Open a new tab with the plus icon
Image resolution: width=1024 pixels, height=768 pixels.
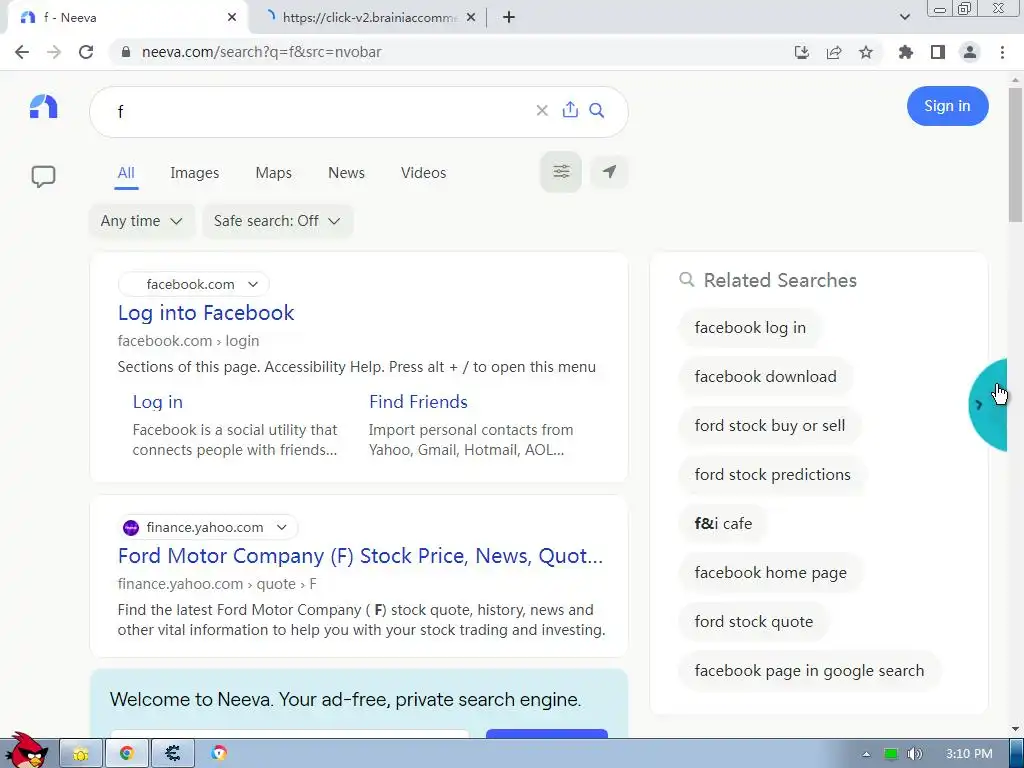[x=509, y=18]
